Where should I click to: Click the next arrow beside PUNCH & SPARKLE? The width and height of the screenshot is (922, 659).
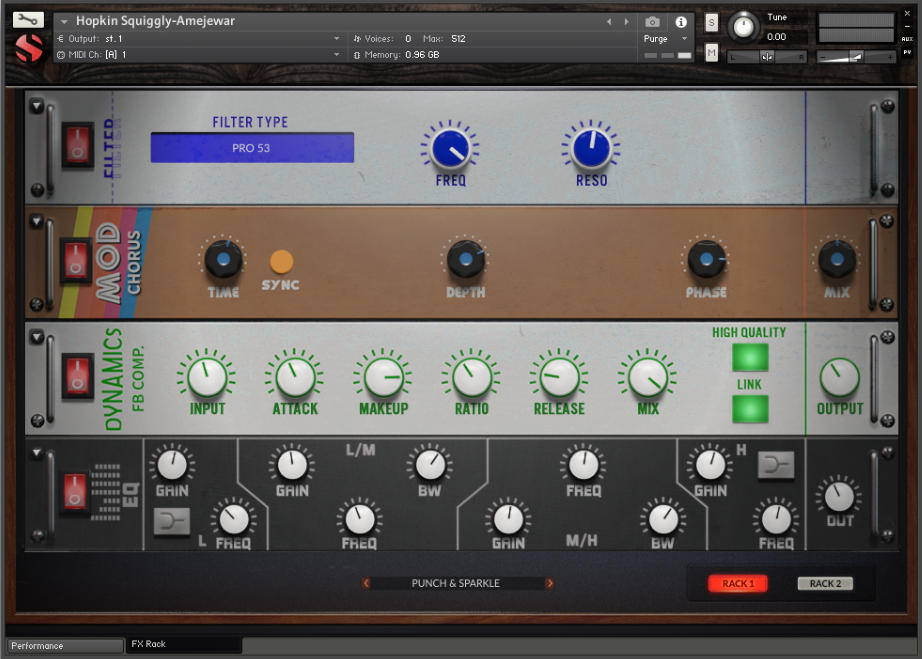[550, 583]
